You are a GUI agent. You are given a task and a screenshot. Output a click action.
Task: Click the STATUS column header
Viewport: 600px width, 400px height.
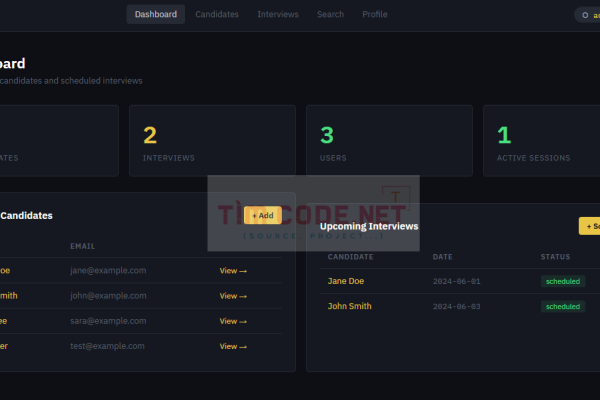(x=555, y=257)
